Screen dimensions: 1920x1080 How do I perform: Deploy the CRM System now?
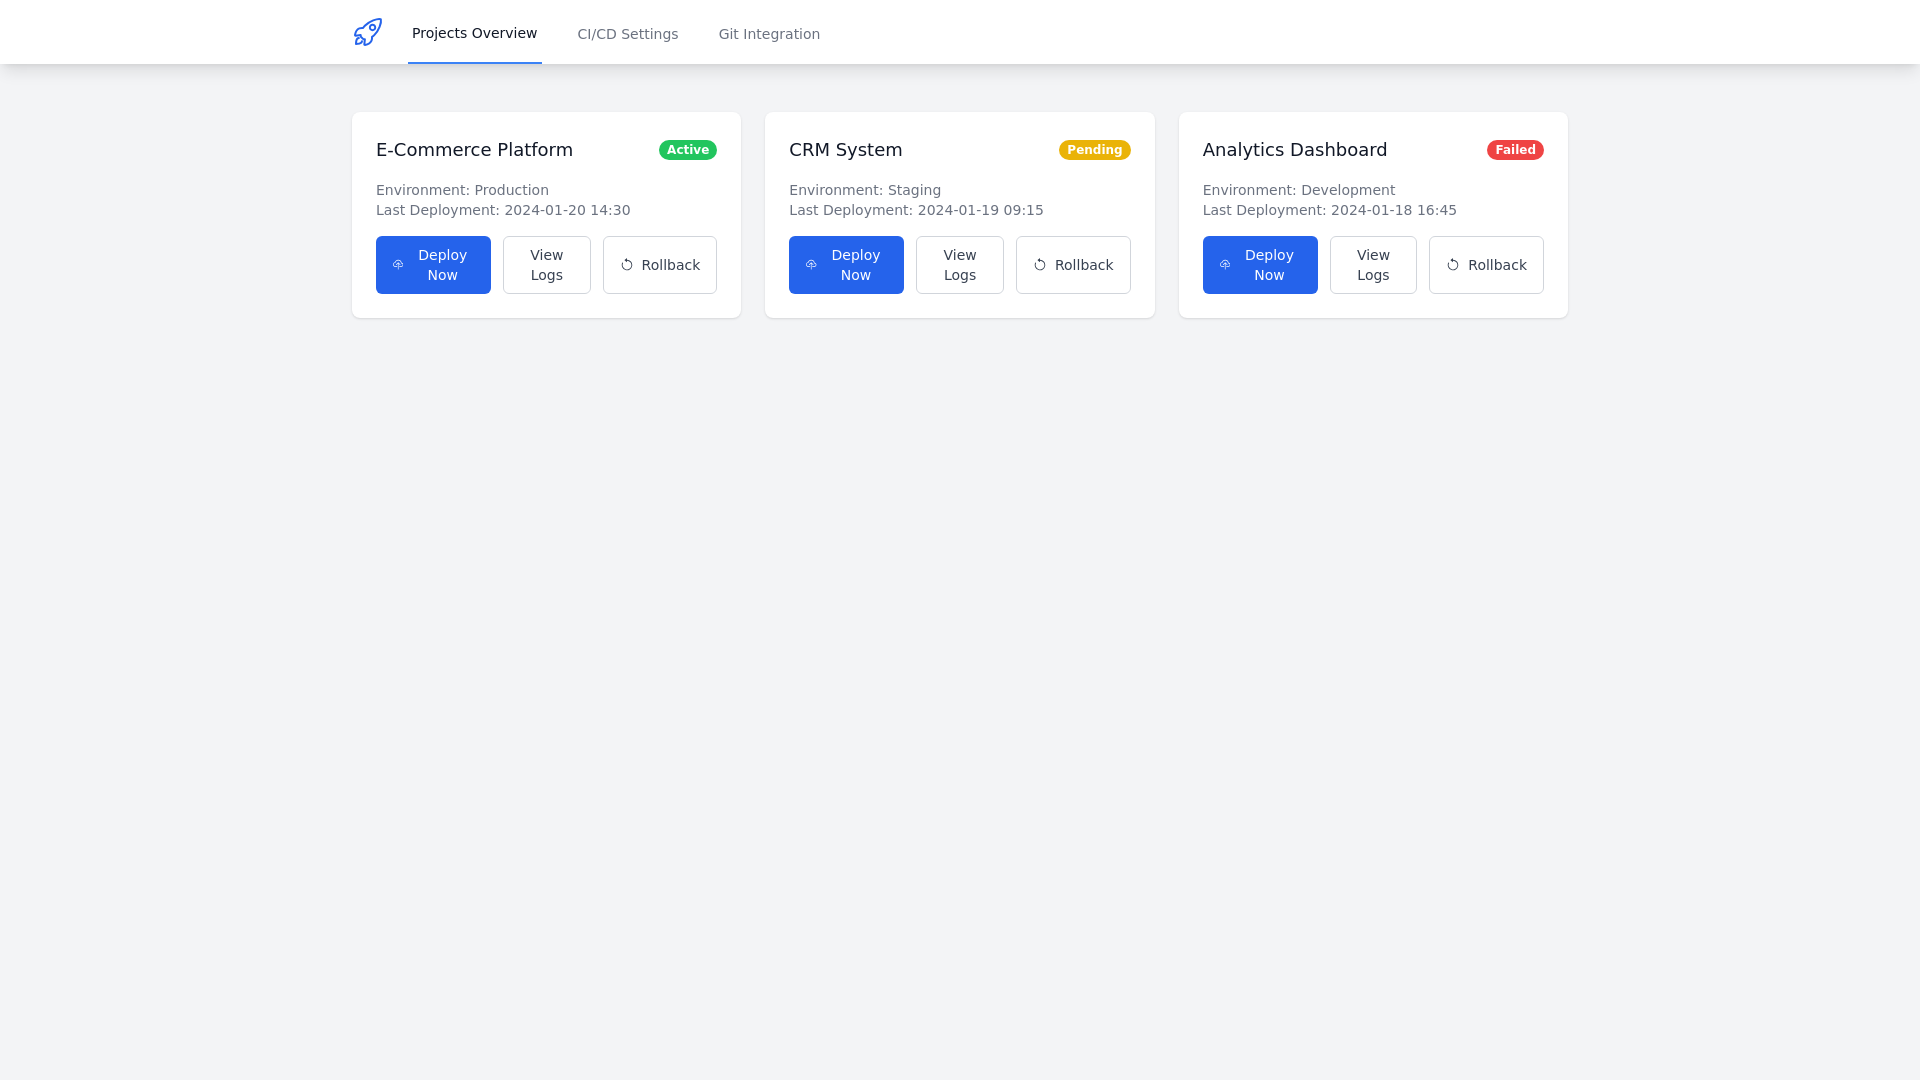tap(846, 264)
